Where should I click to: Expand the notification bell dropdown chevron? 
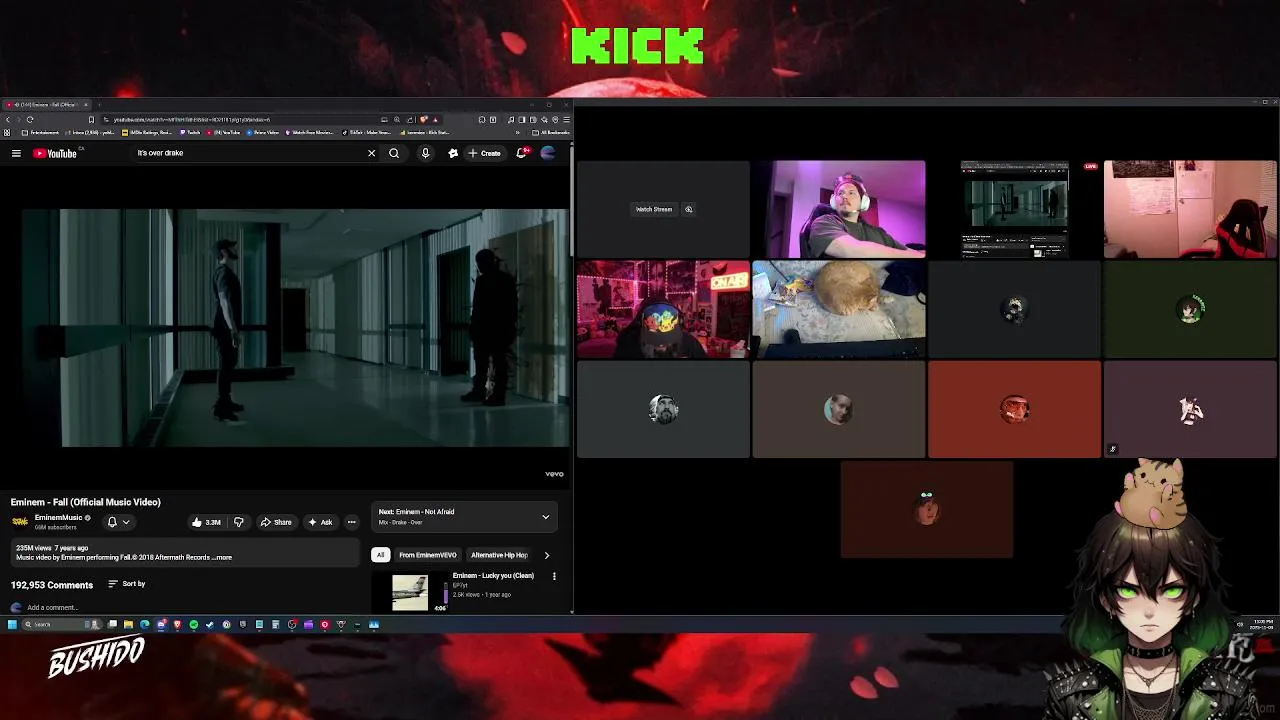[x=125, y=522]
